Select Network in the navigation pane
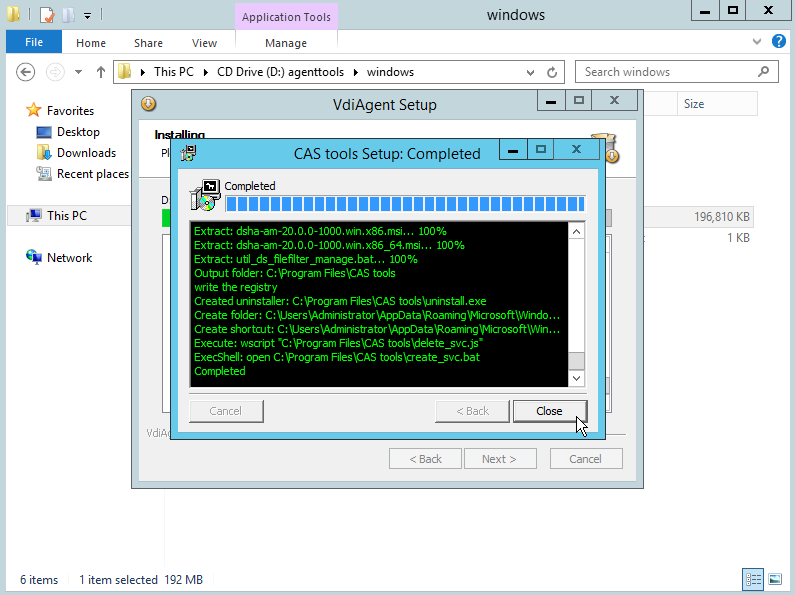795x595 pixels. click(x=69, y=257)
